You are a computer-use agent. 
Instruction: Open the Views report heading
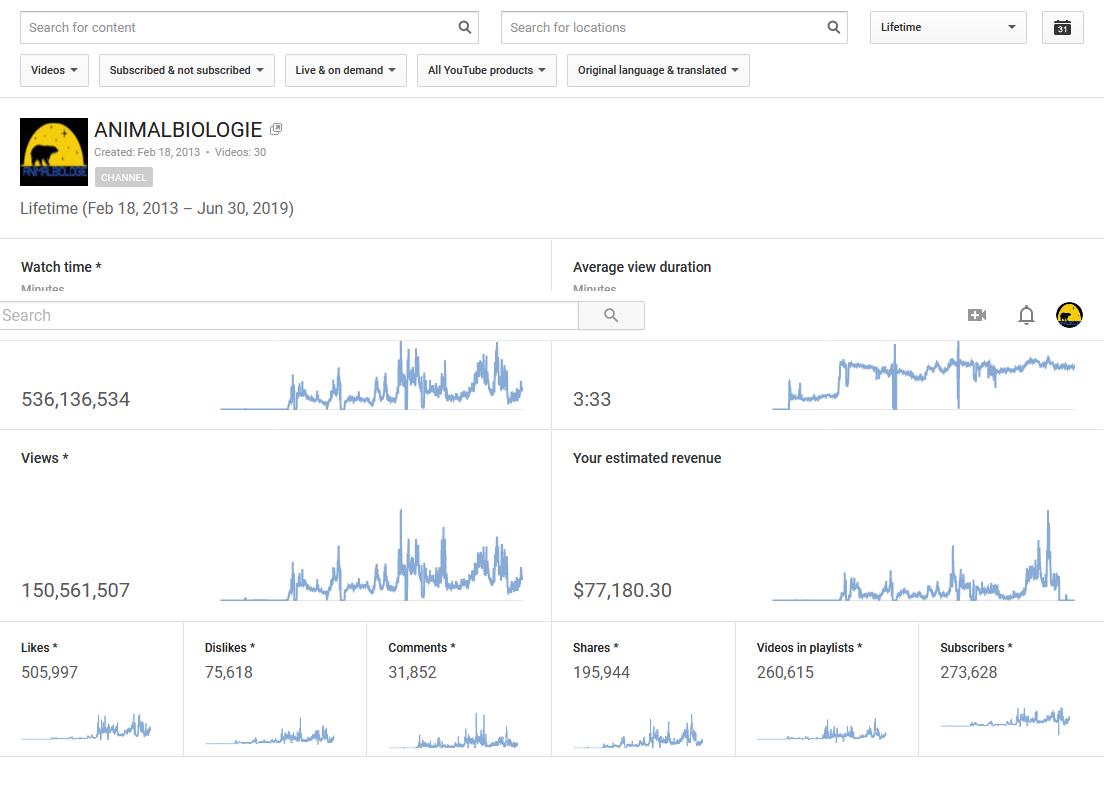(x=44, y=458)
